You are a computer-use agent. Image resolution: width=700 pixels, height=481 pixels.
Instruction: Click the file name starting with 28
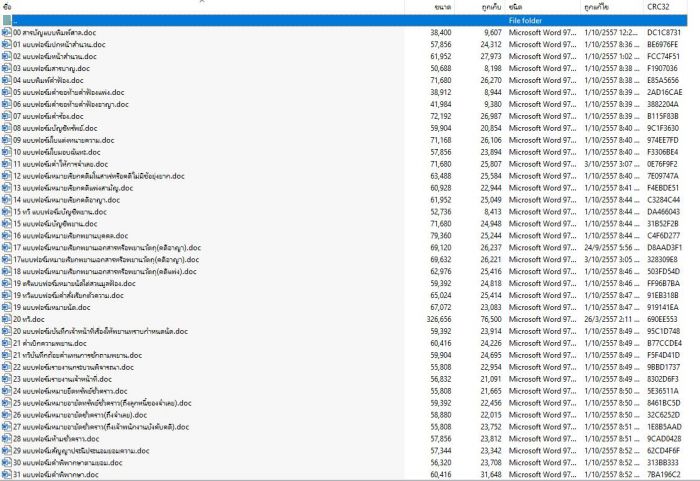(x=56, y=439)
